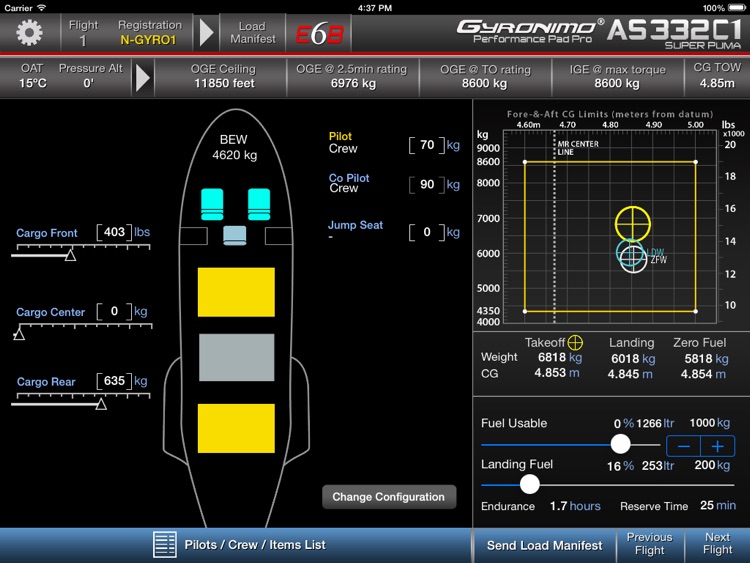This screenshot has height=563, width=750.
Task: Toggle Pilot weight unit kg
Action: [453, 145]
